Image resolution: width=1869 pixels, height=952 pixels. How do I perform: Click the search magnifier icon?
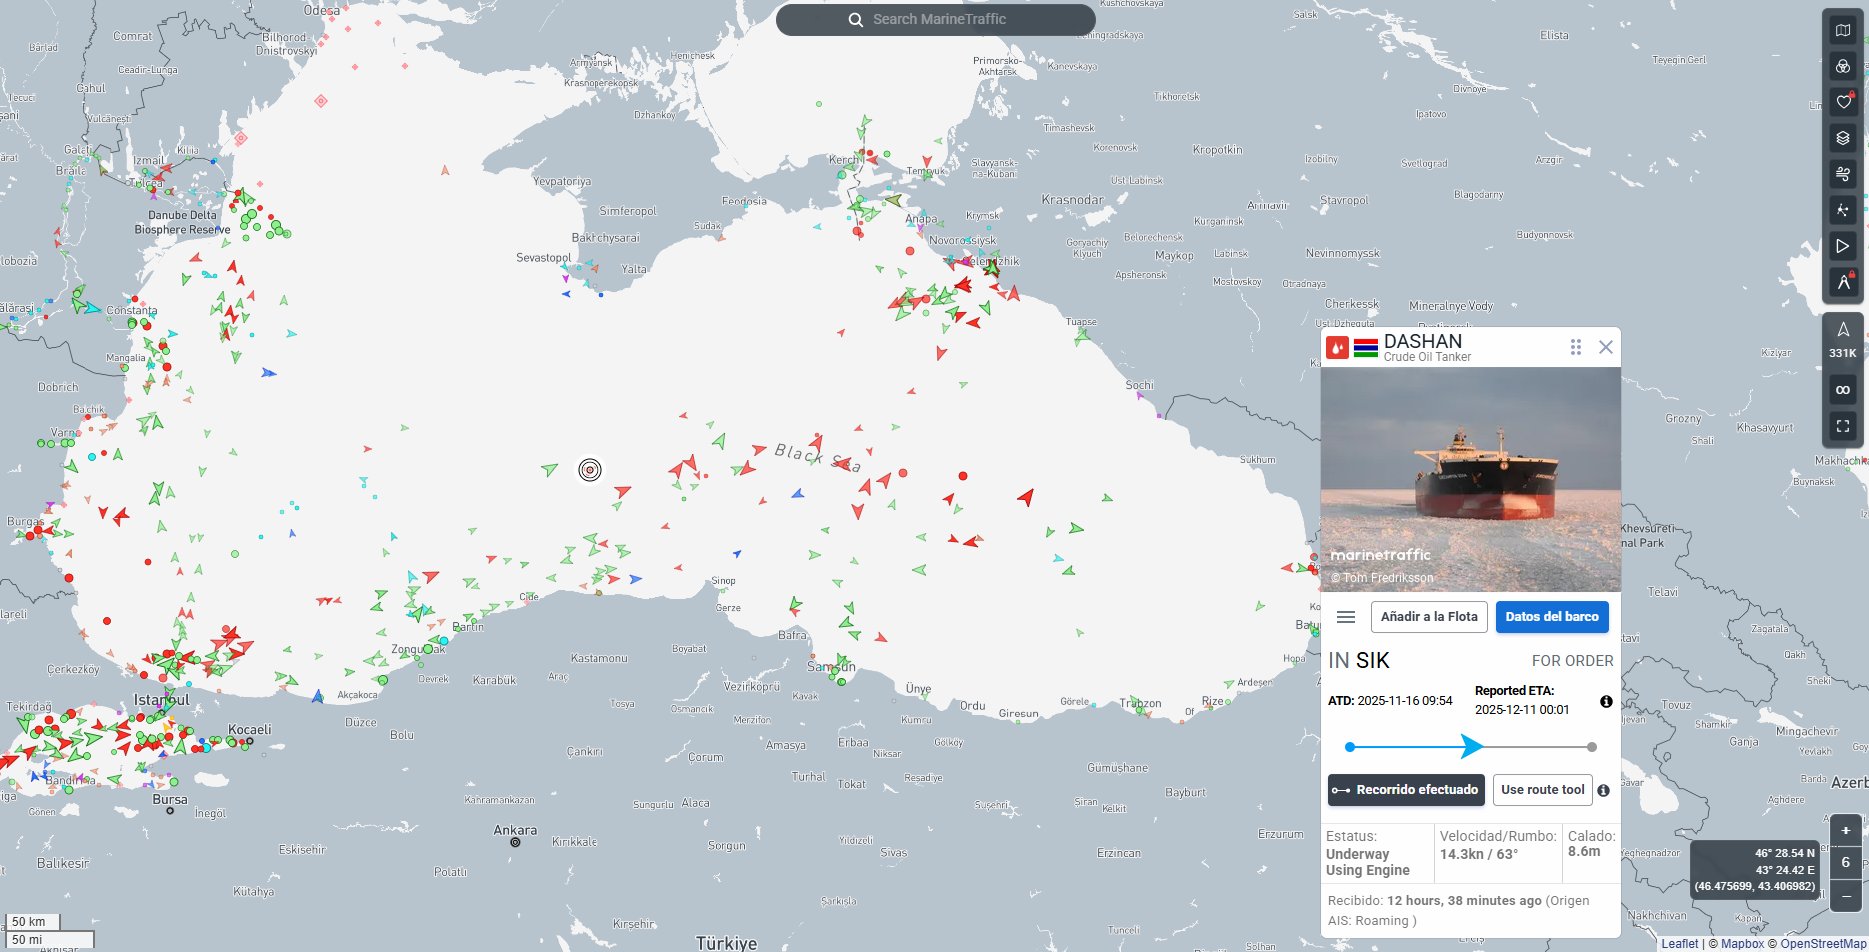pyautogui.click(x=856, y=20)
